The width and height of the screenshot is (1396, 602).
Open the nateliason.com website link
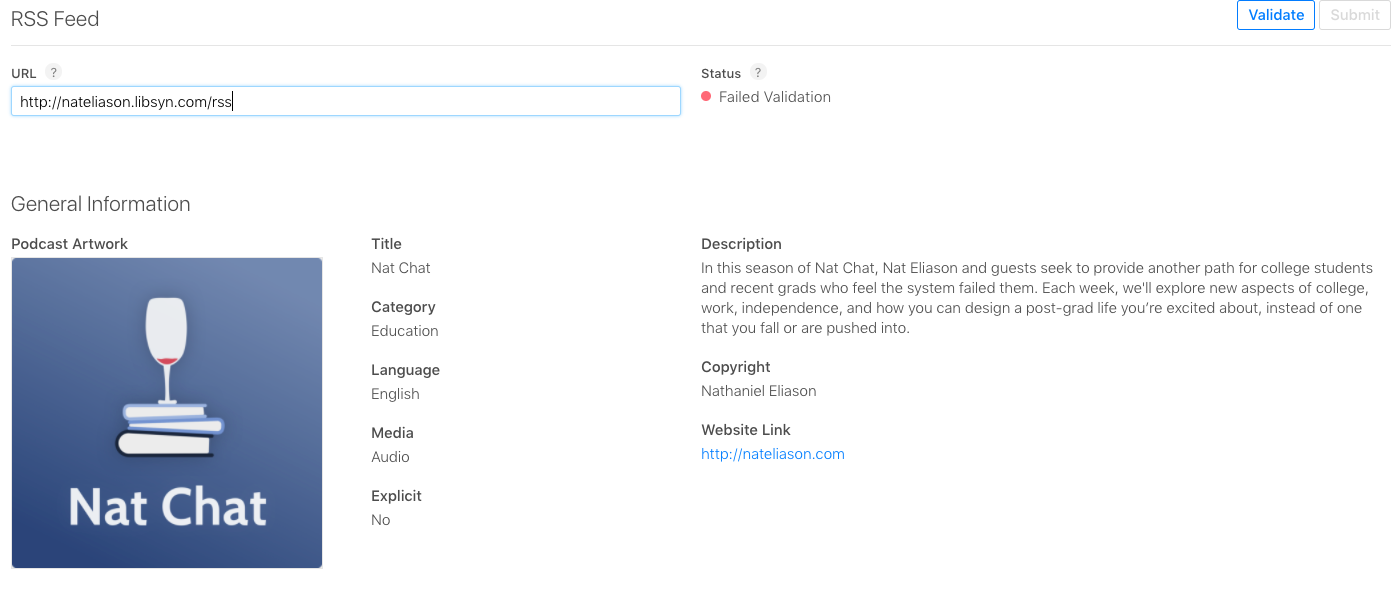pyautogui.click(x=773, y=454)
